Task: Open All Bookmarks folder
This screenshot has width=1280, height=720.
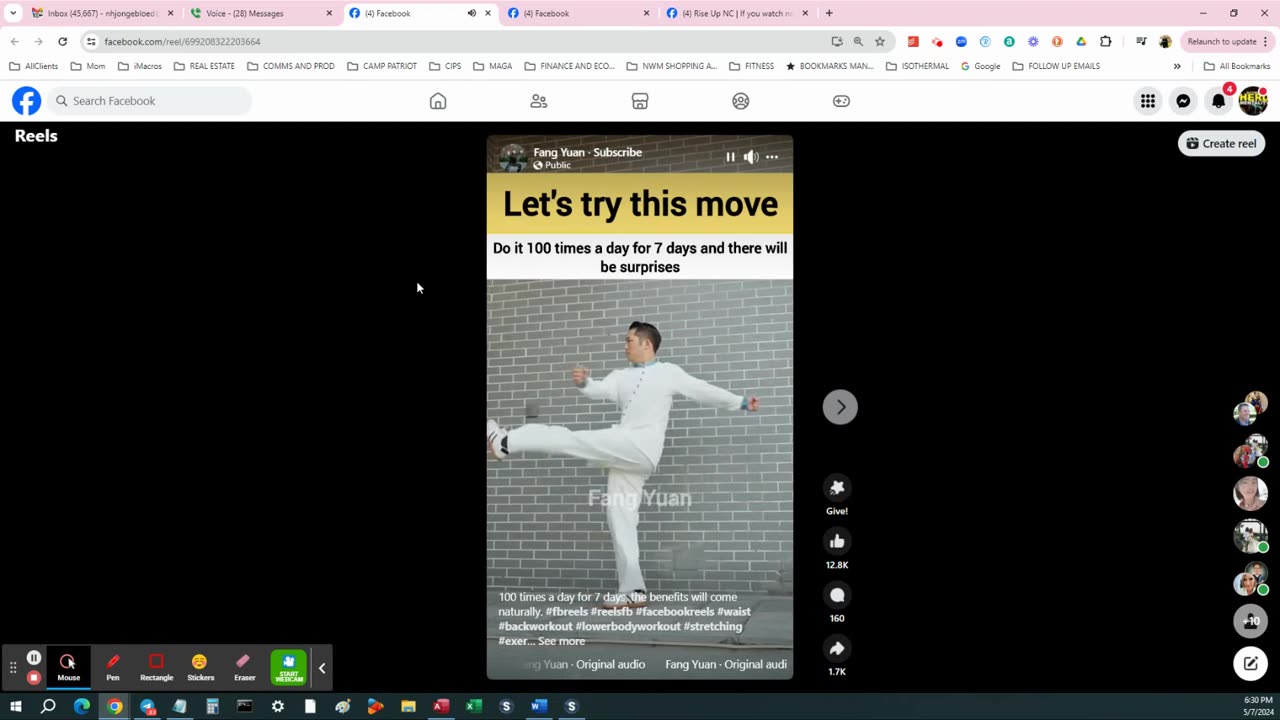Action: tap(1236, 66)
